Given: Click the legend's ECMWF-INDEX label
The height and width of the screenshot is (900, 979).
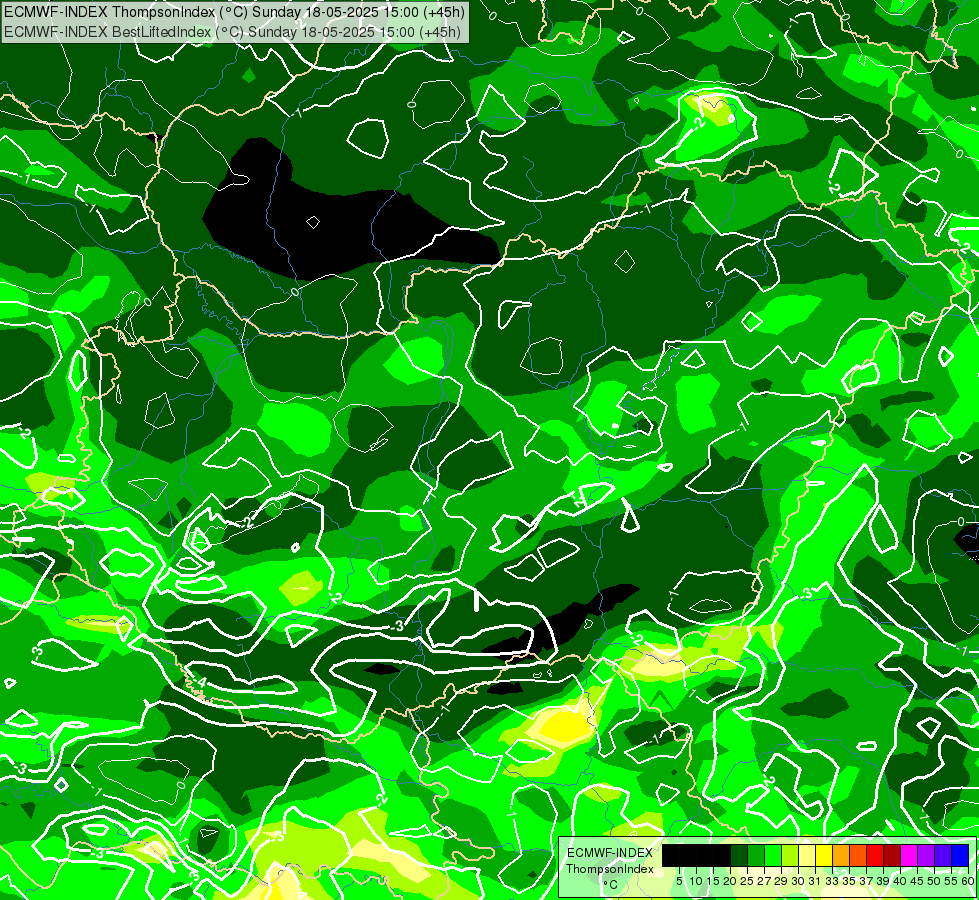Looking at the screenshot, I should (610, 853).
